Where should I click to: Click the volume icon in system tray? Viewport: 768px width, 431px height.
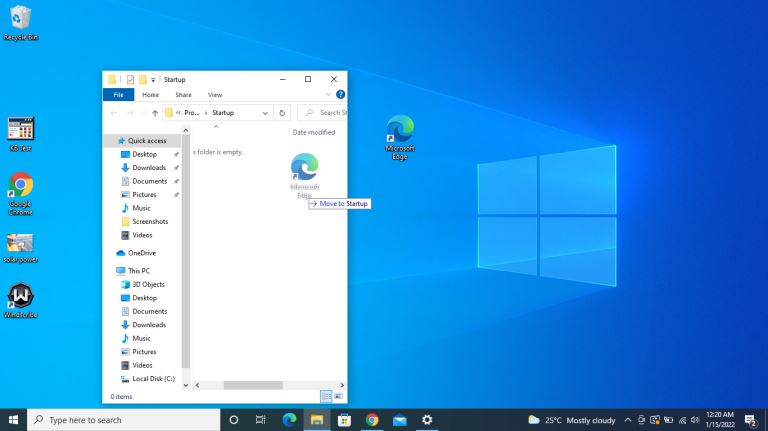coord(695,420)
